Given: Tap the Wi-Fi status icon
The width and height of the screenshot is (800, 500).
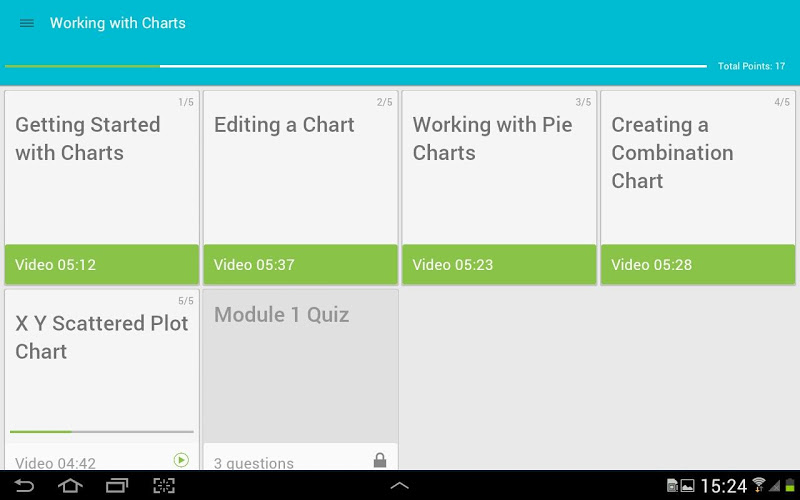Looking at the screenshot, I should click(759, 486).
